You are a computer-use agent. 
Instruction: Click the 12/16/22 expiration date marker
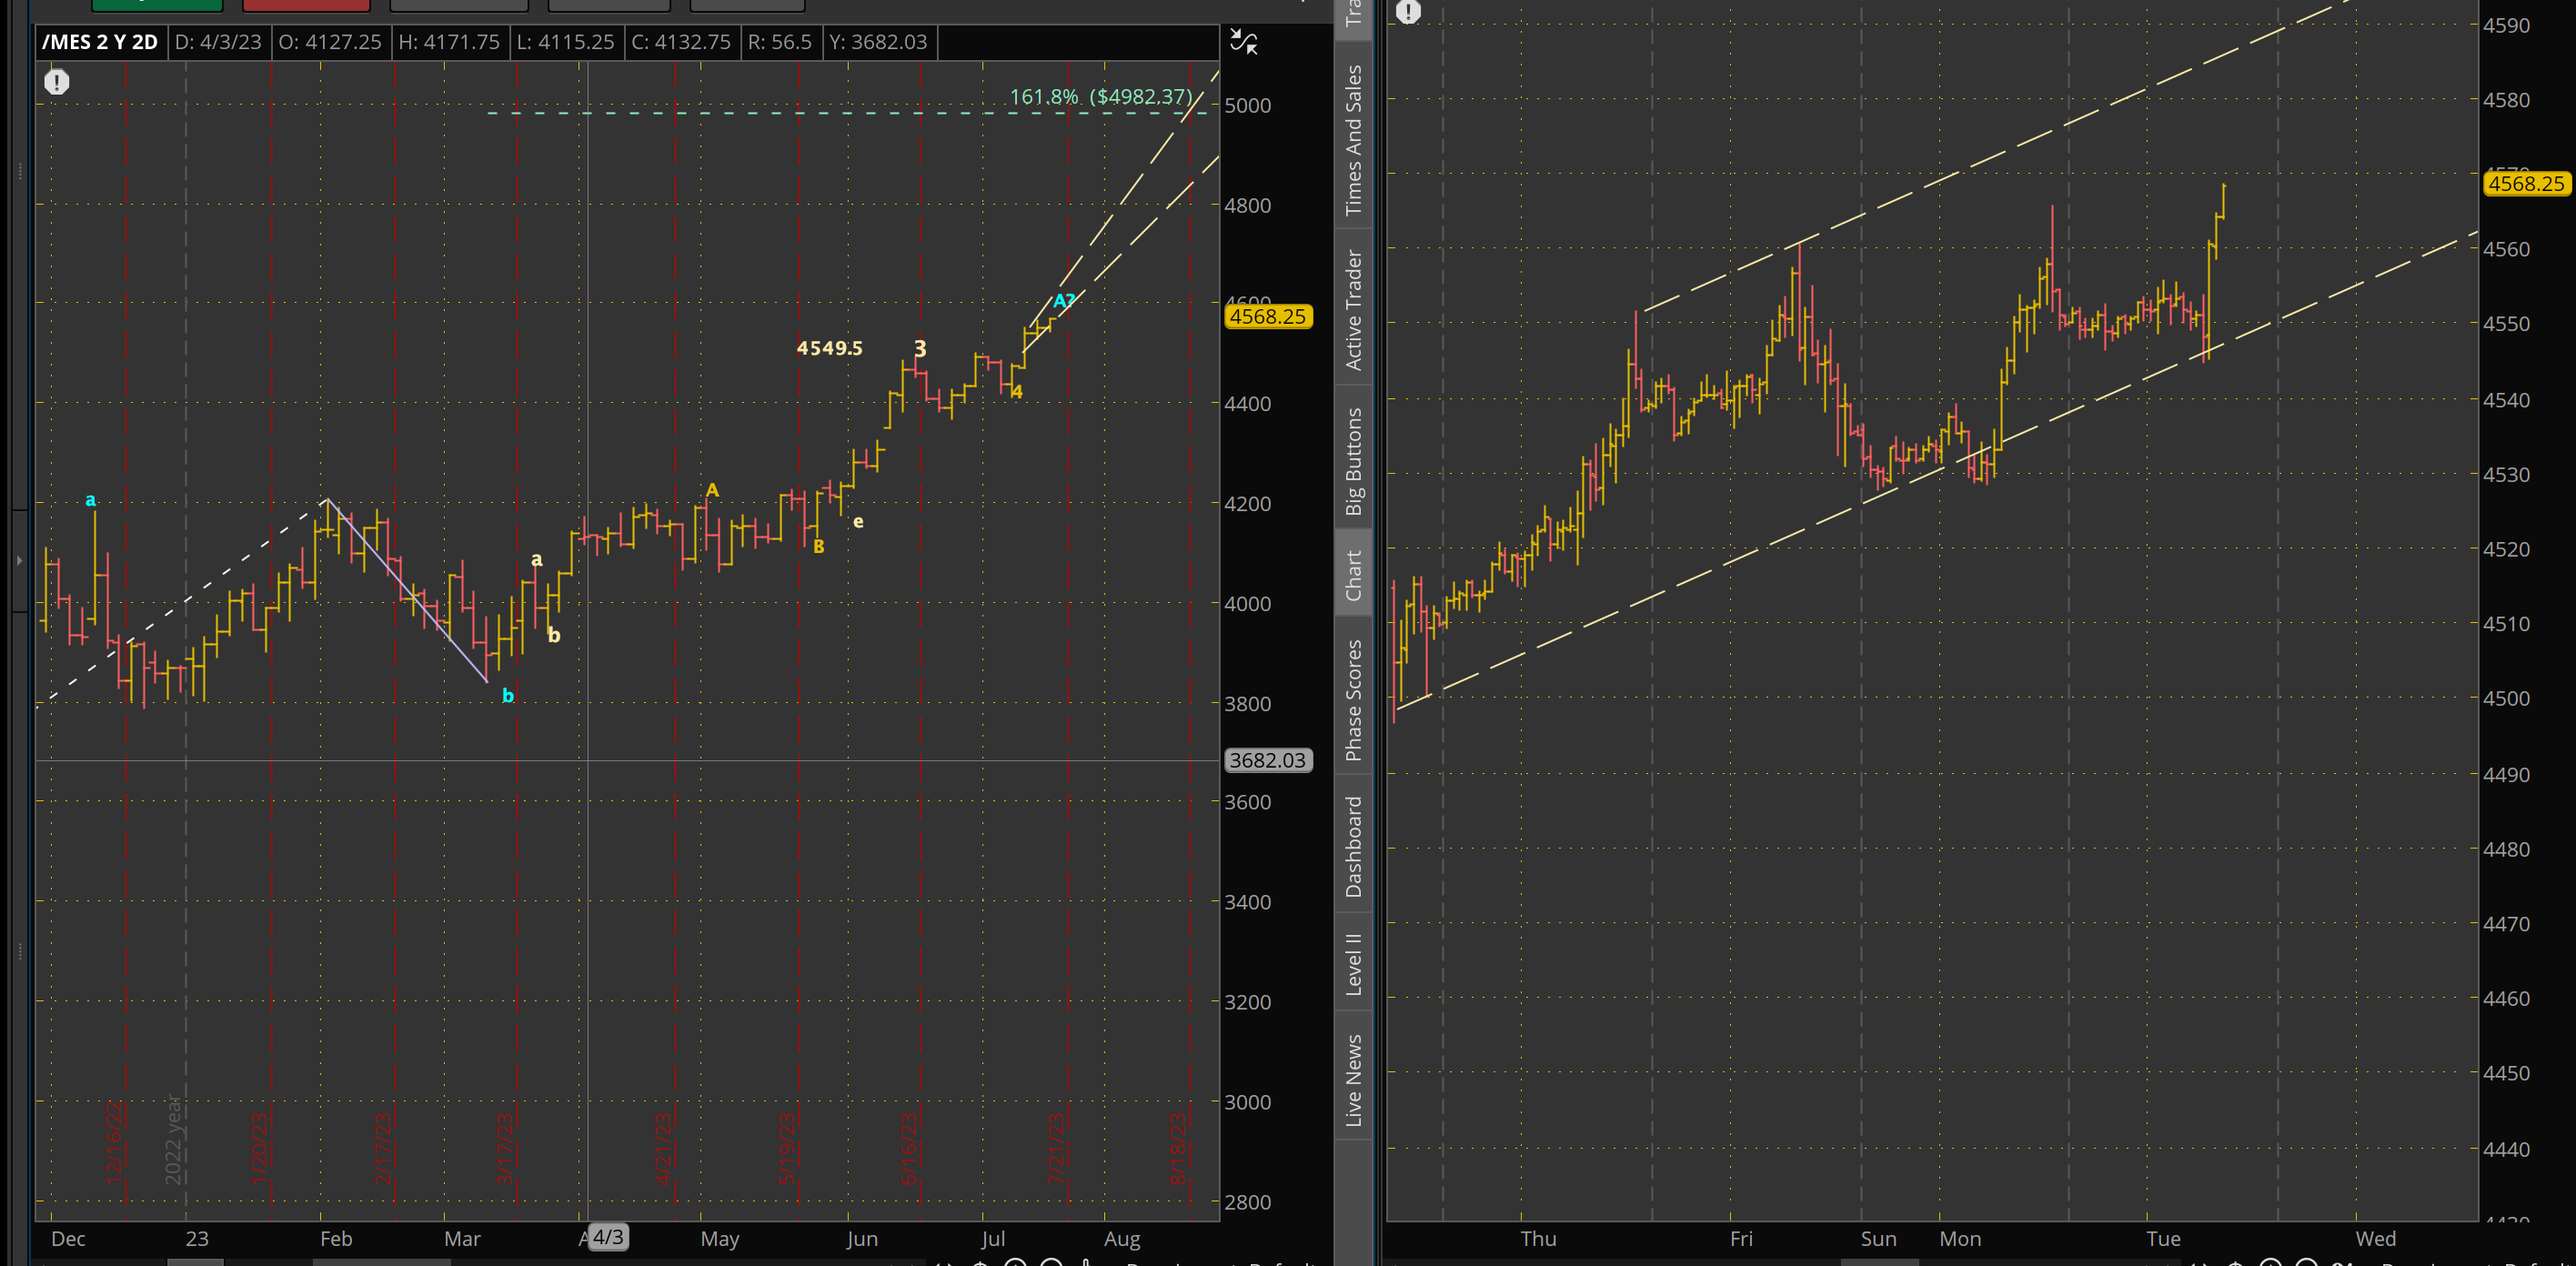pos(113,1143)
